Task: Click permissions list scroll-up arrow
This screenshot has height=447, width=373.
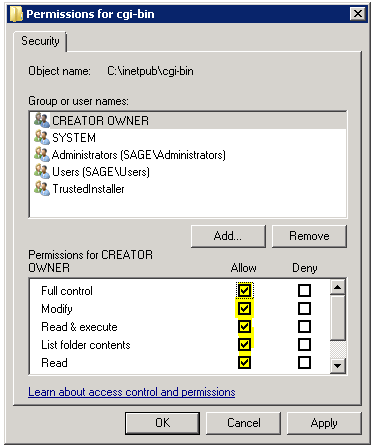Action: (x=338, y=287)
